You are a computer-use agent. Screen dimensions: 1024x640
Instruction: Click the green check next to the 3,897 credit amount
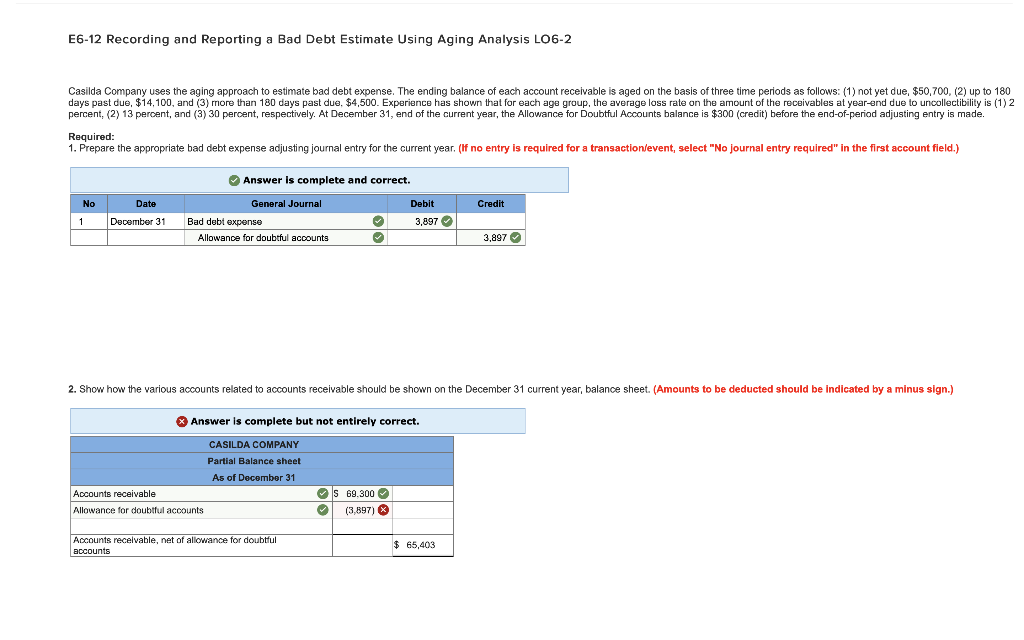pos(516,237)
